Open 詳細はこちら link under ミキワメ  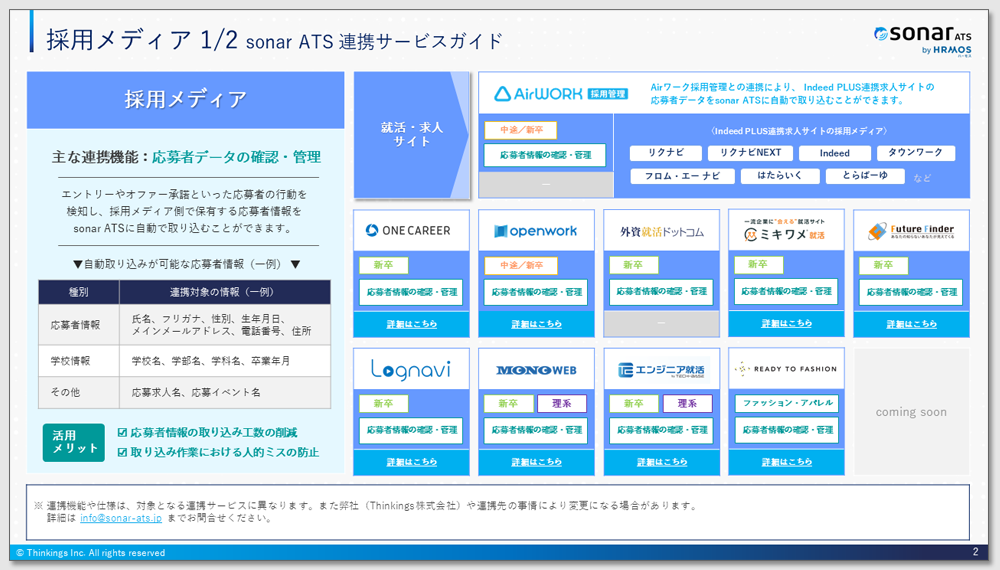(786, 323)
